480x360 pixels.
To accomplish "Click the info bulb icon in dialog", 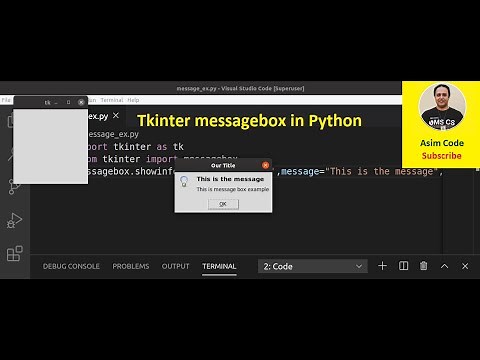I will click(184, 181).
